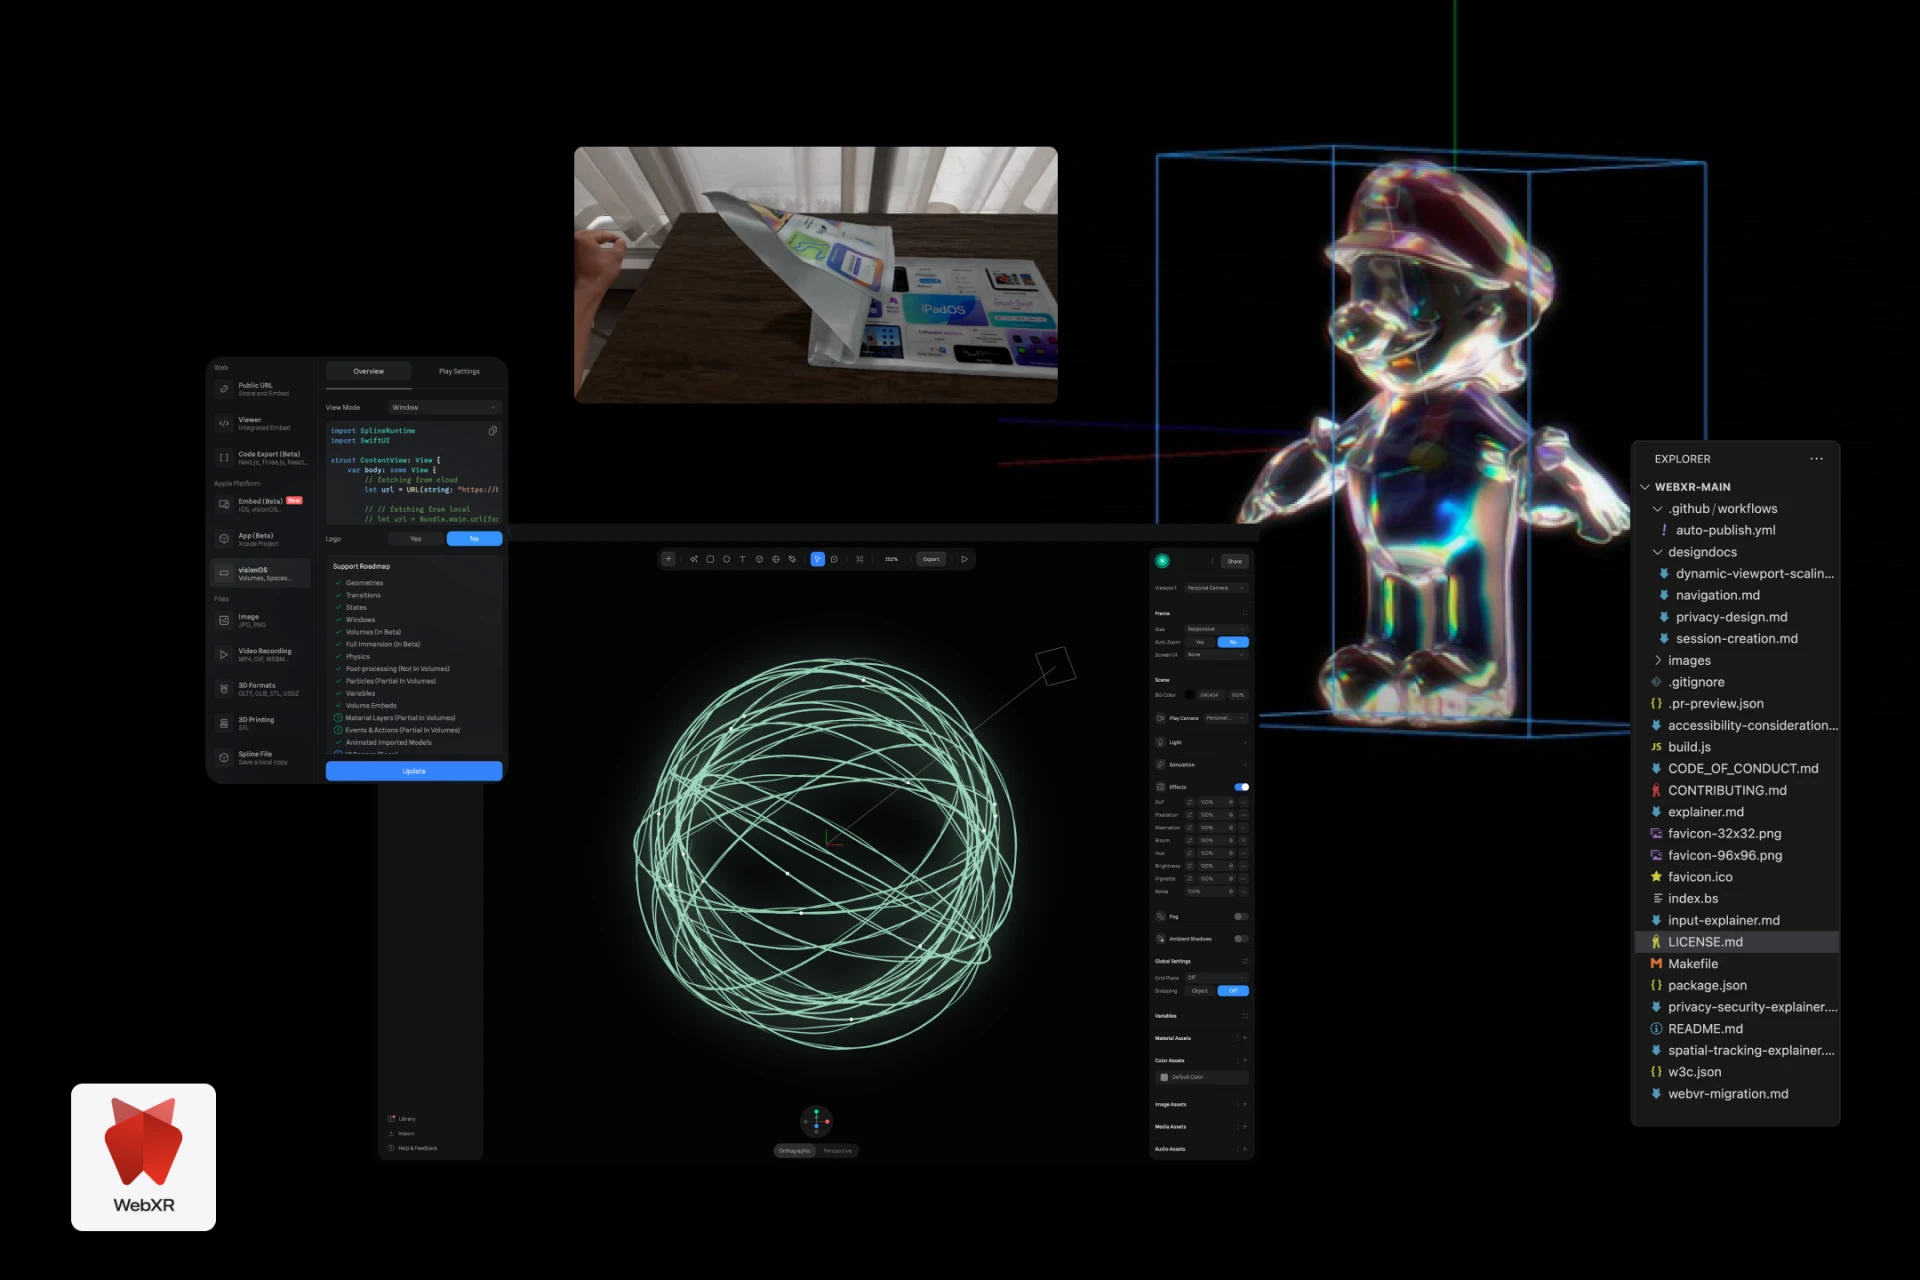This screenshot has height=1280, width=1920.
Task: Click the 3D Printing STL icon
Action: click(224, 723)
